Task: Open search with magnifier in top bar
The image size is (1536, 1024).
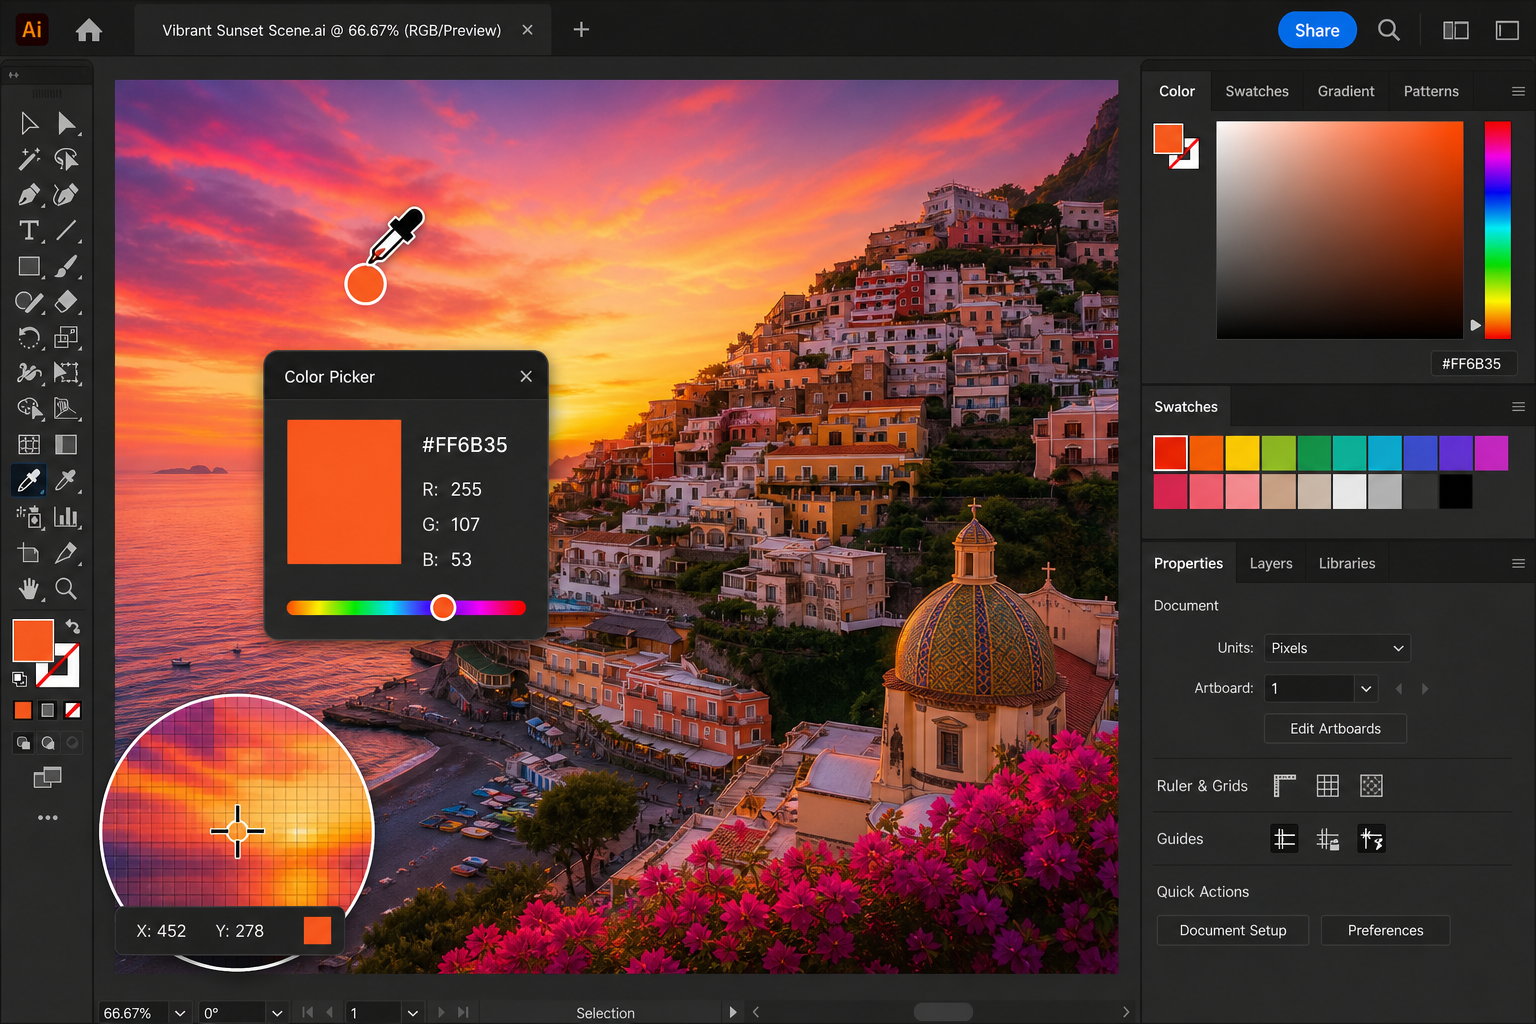Action: [x=1389, y=30]
